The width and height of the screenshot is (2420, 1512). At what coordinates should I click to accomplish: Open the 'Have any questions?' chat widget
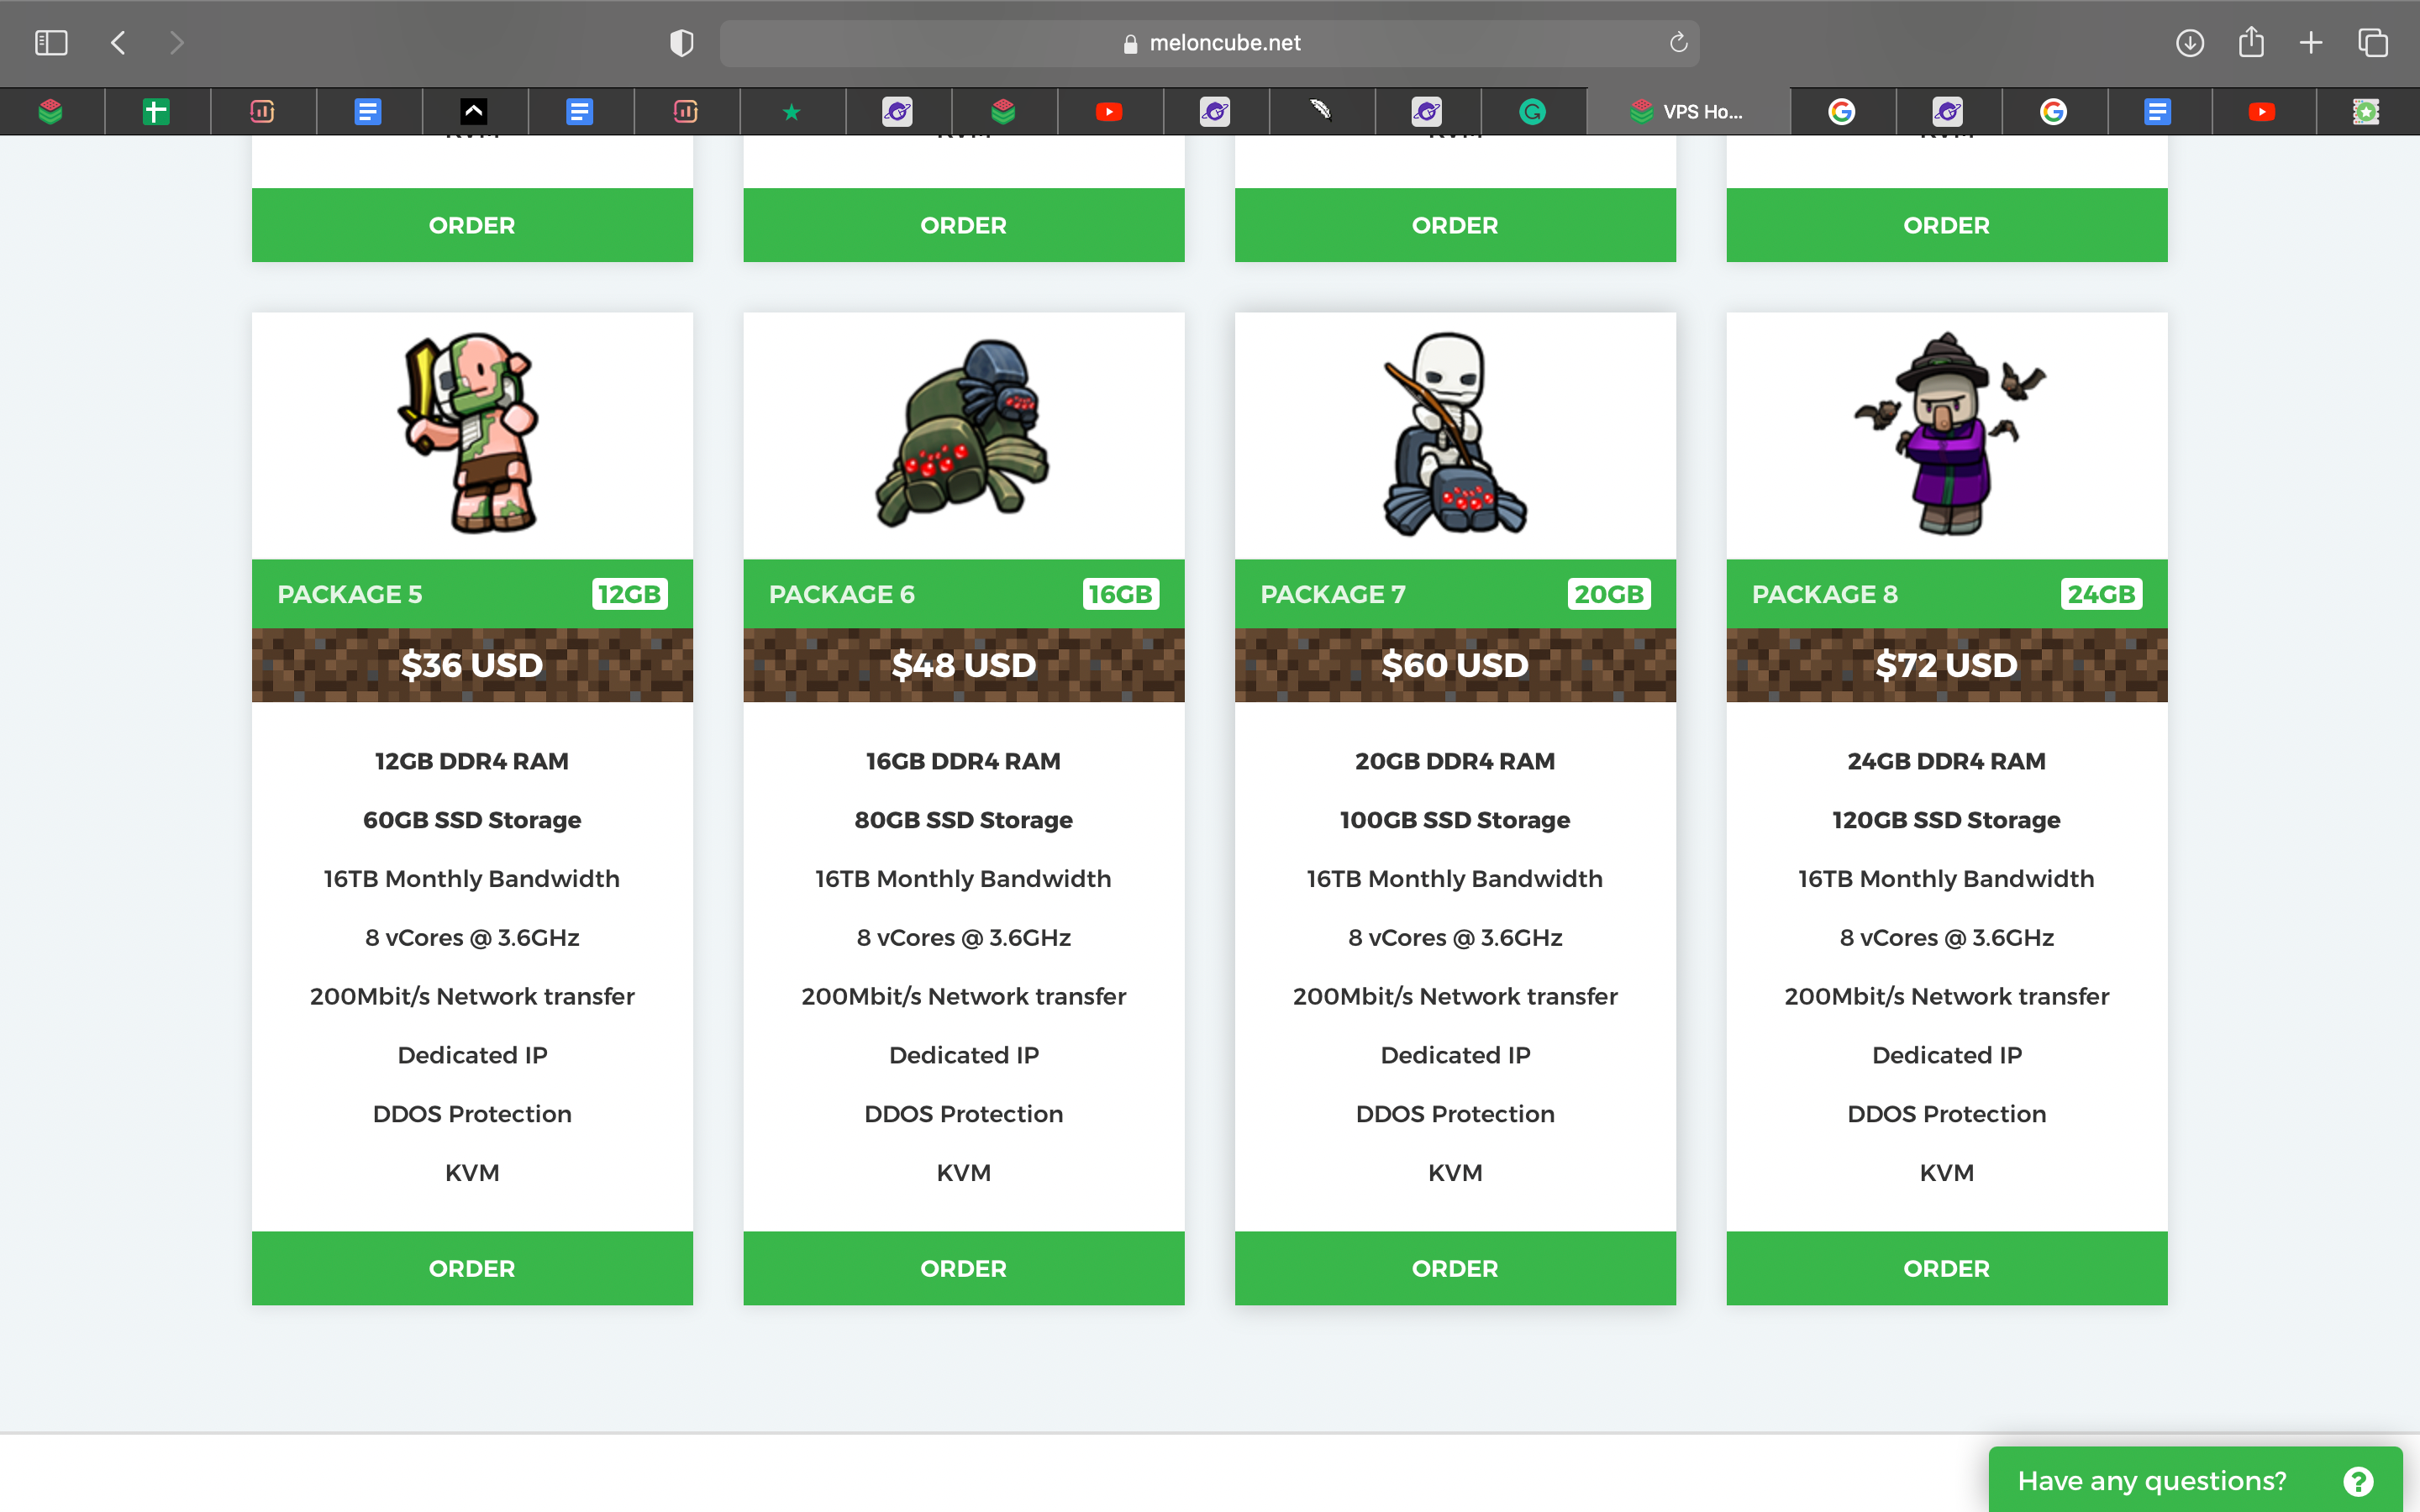pyautogui.click(x=2195, y=1480)
